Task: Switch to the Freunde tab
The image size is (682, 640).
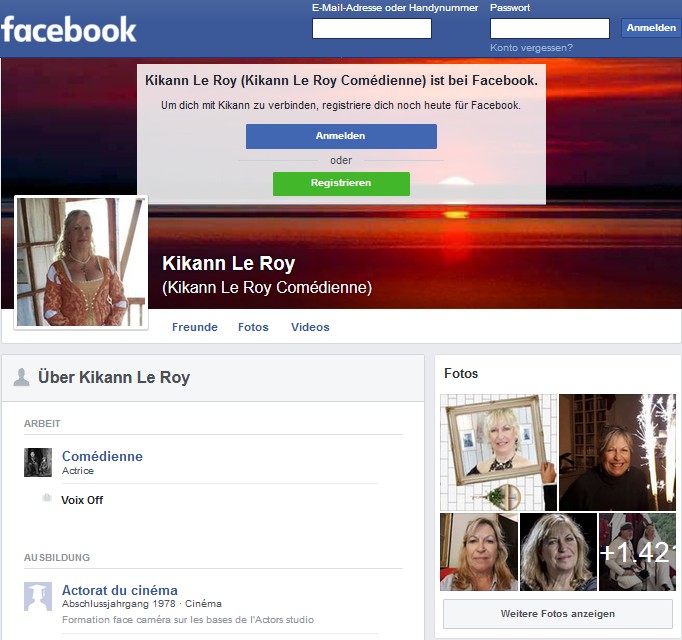Action: coord(195,327)
